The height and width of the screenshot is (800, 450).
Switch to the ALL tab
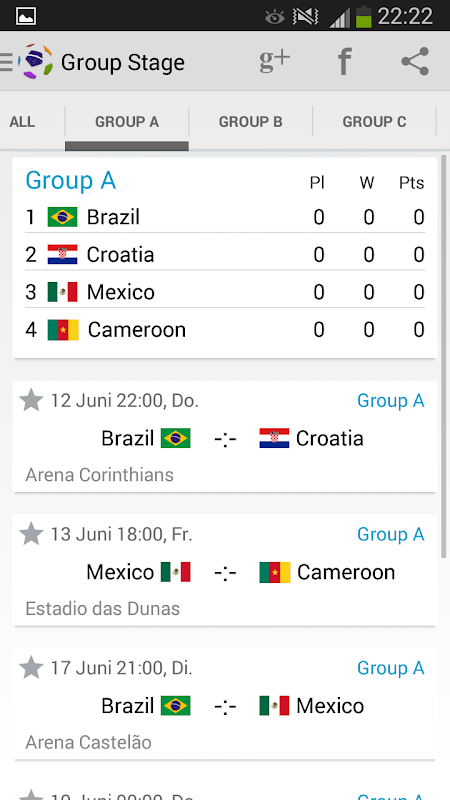(x=22, y=122)
